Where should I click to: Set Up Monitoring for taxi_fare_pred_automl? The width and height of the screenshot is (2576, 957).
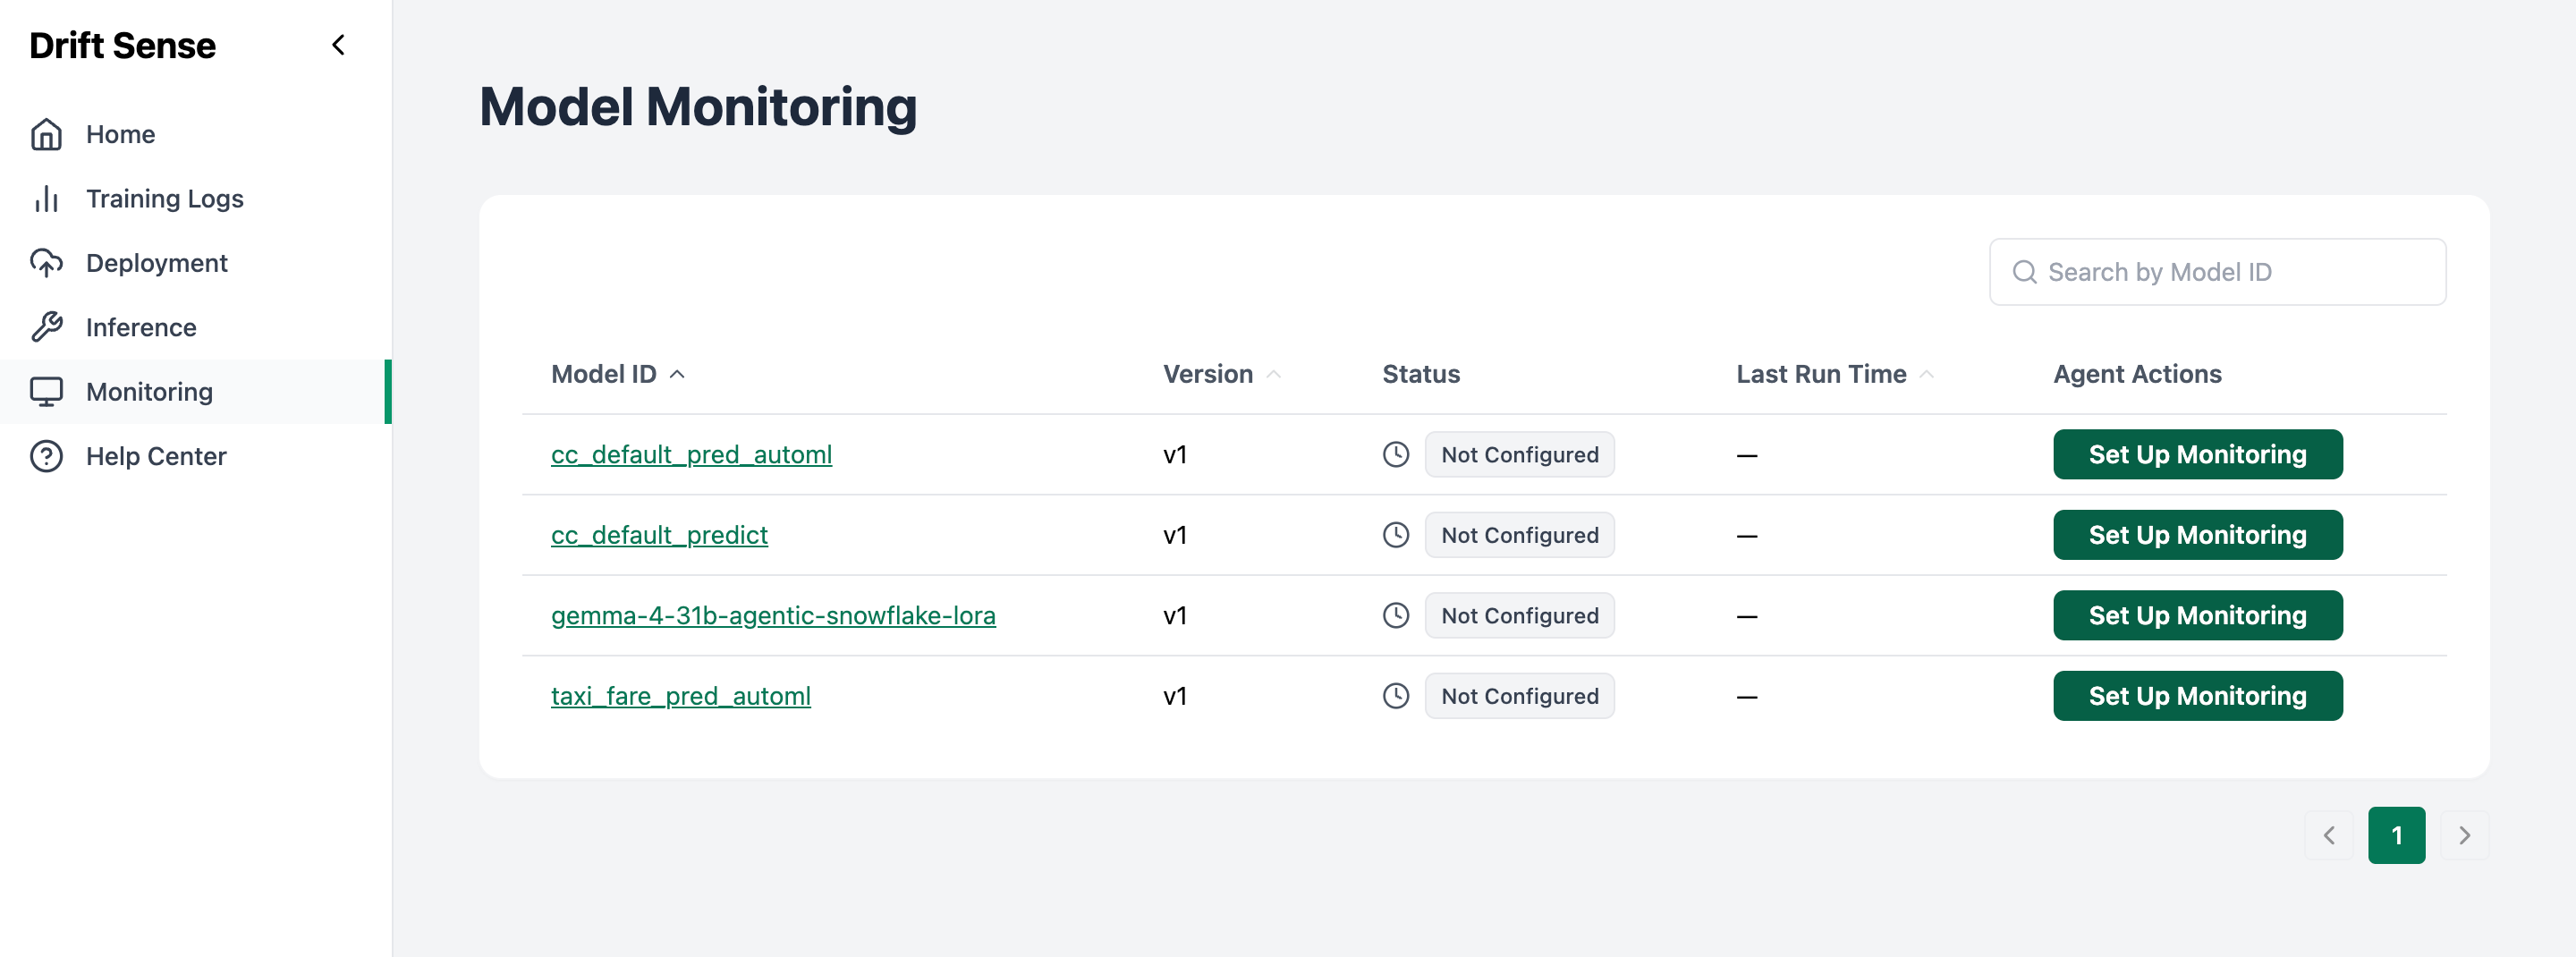[x=2197, y=695]
